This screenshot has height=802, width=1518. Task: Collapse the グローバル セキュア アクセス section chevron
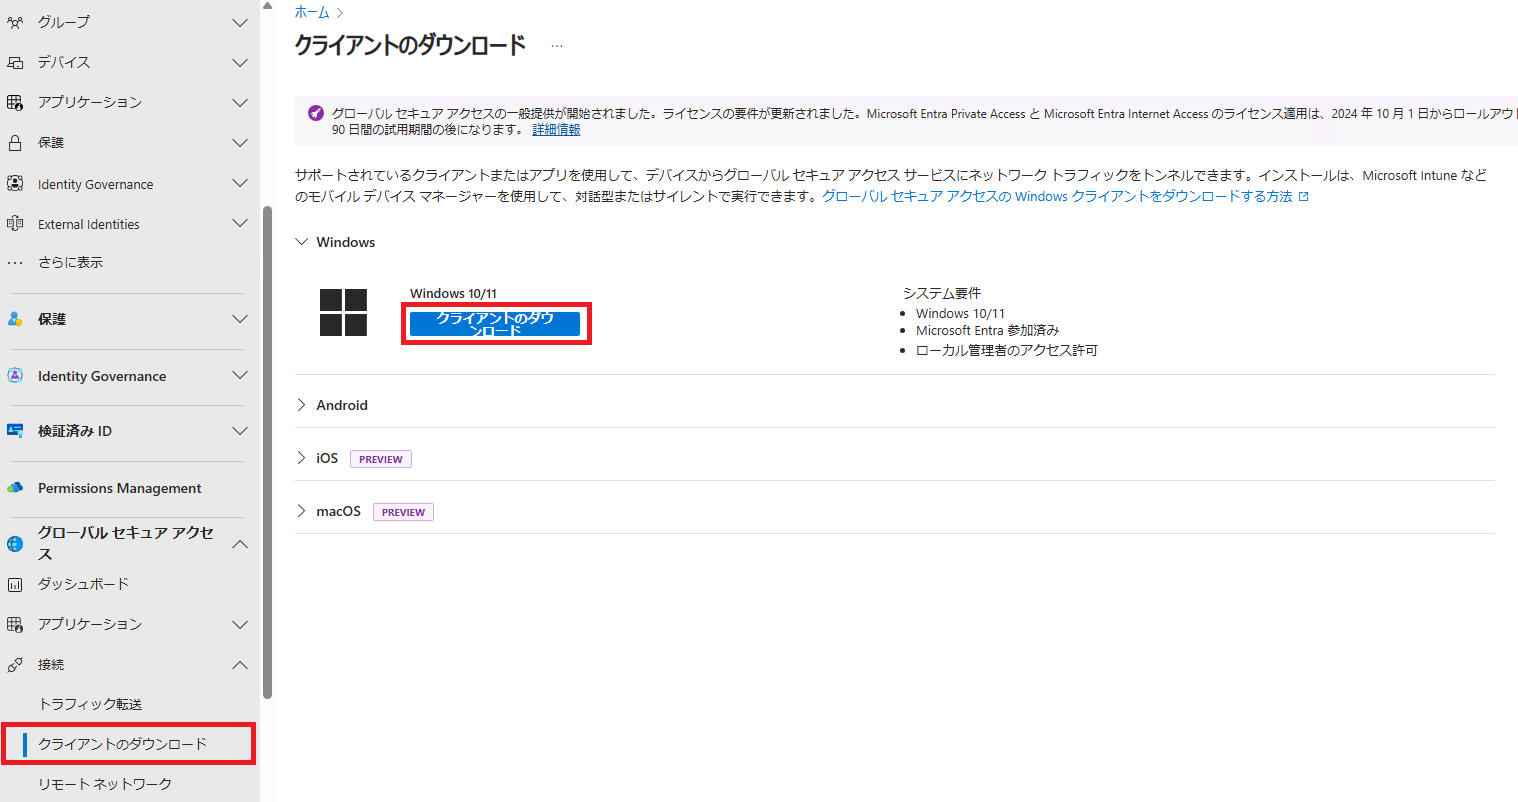[240, 544]
